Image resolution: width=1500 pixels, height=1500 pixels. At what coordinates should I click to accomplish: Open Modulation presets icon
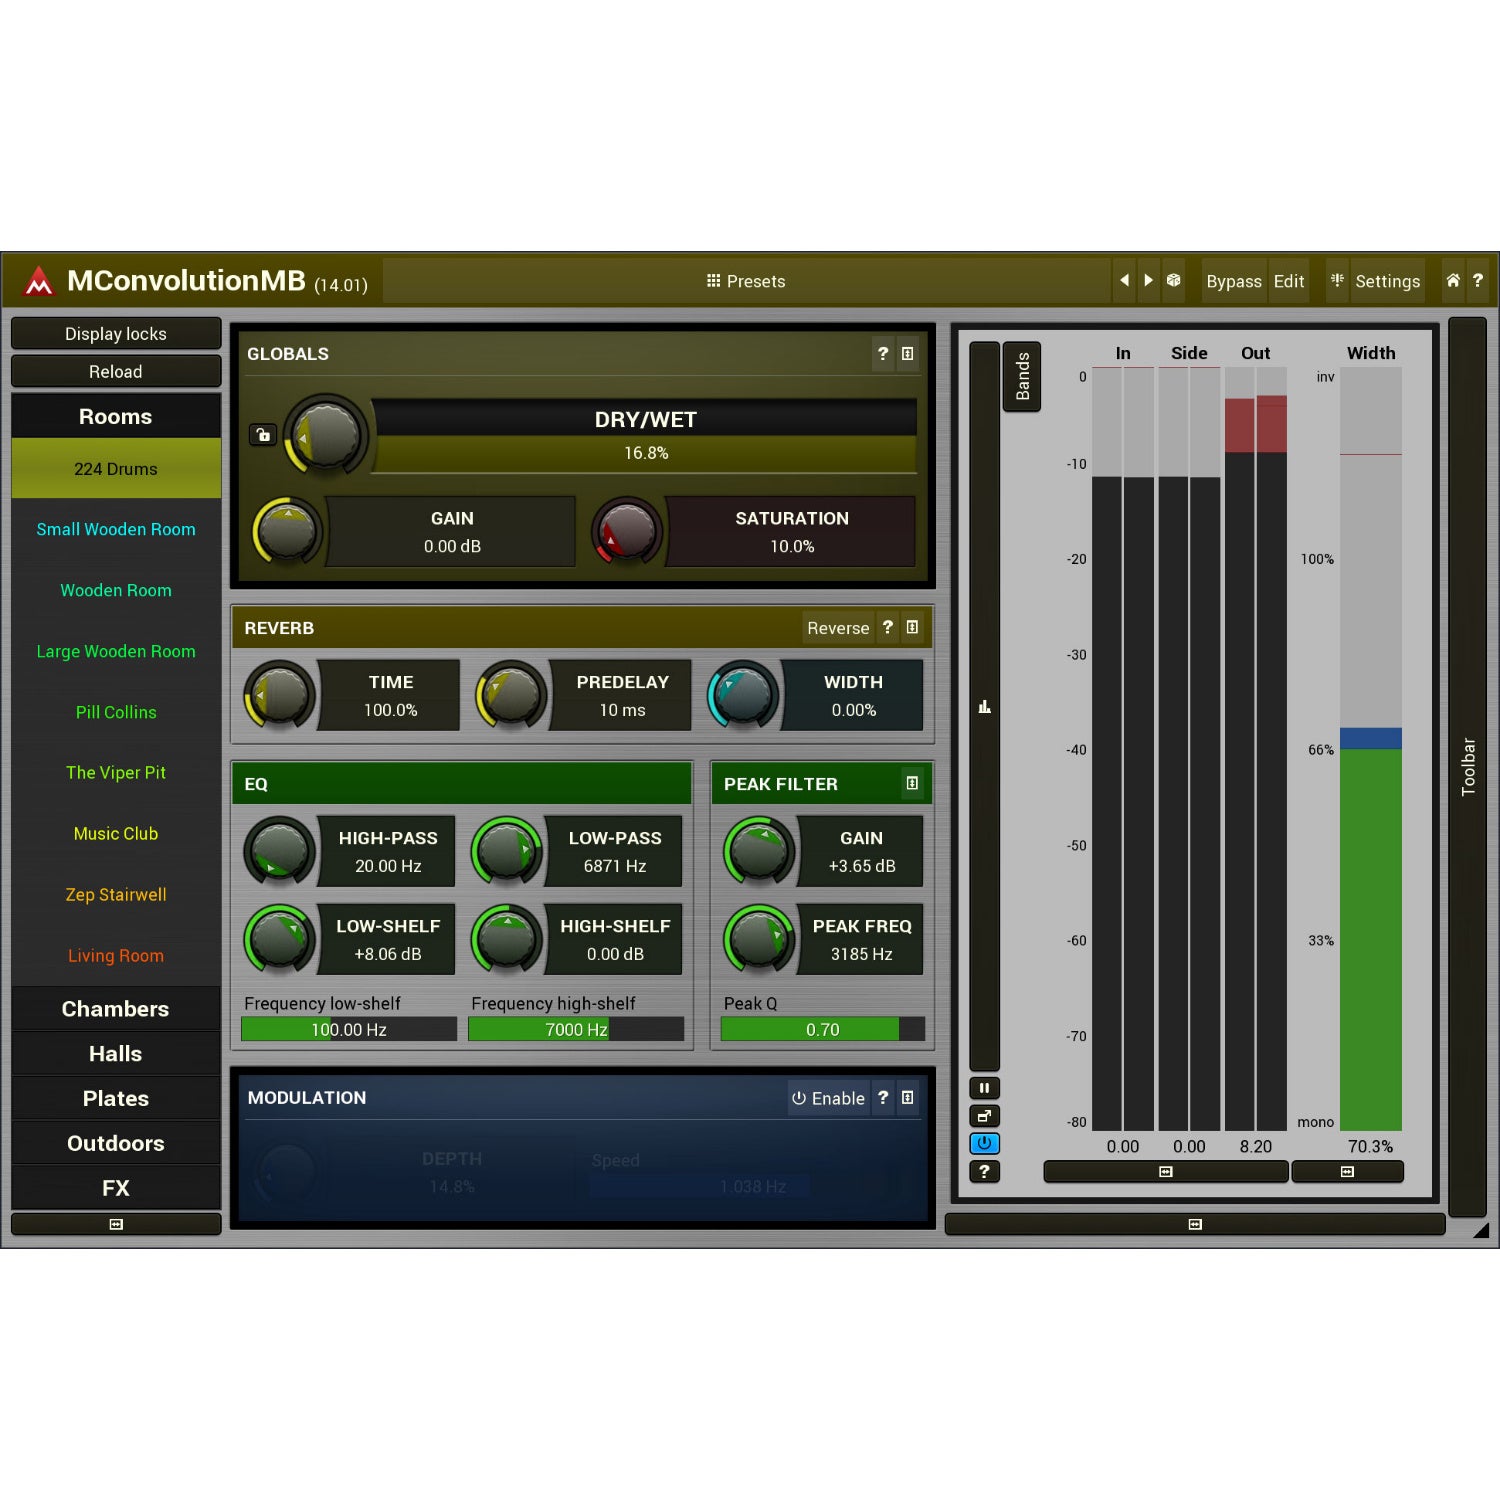click(908, 1098)
